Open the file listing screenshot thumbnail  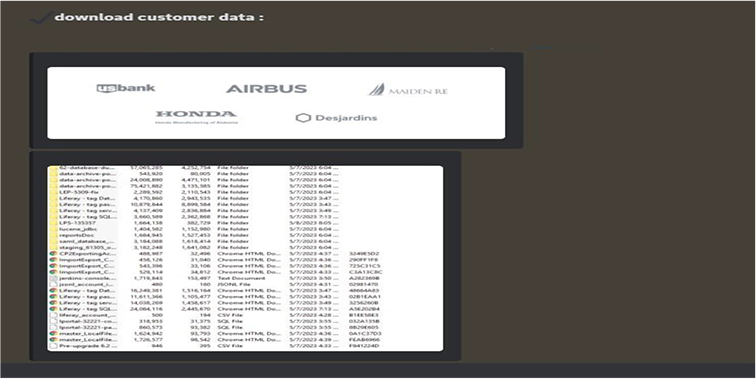click(x=245, y=258)
